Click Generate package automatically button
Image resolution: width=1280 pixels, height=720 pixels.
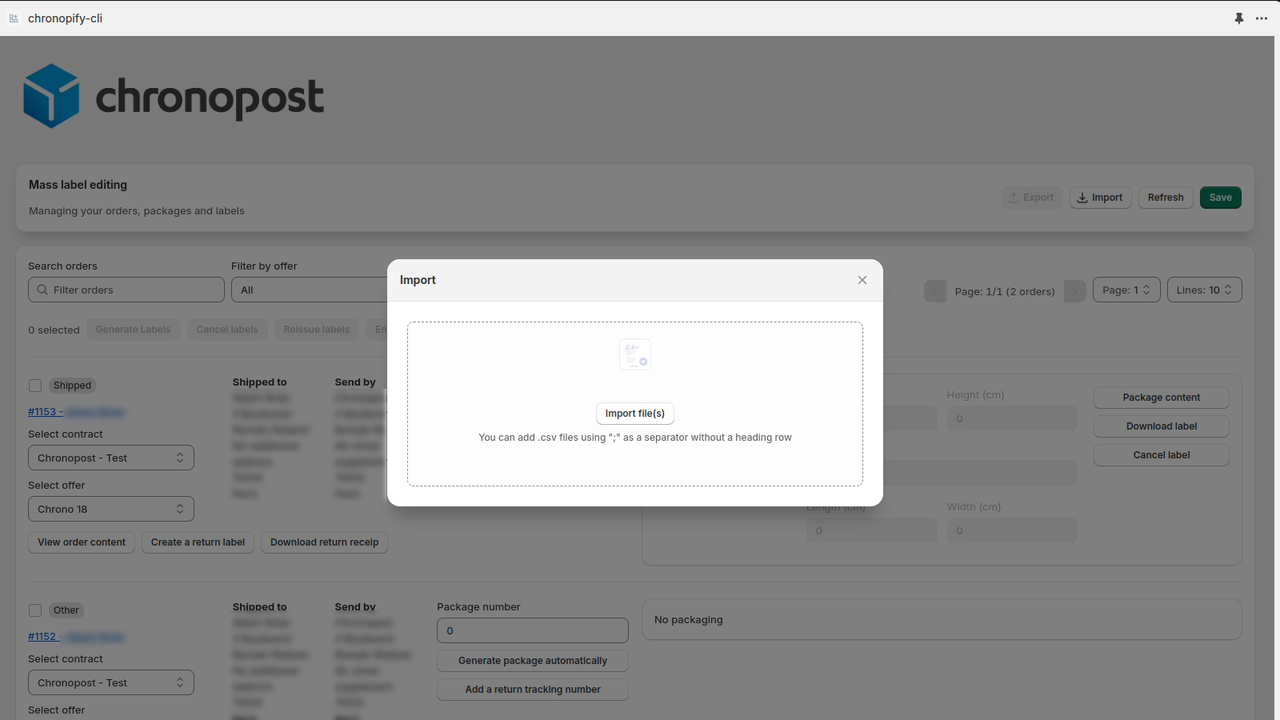[532, 661]
